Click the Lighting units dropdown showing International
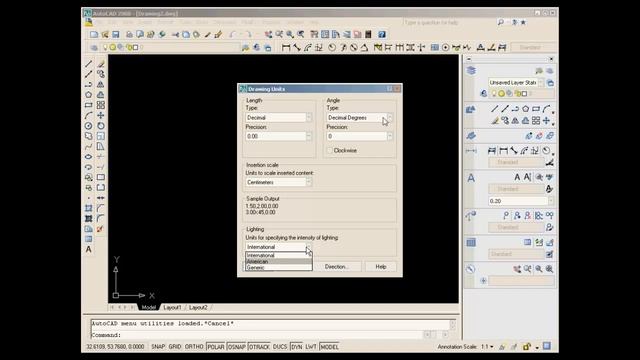 pyautogui.click(x=279, y=247)
